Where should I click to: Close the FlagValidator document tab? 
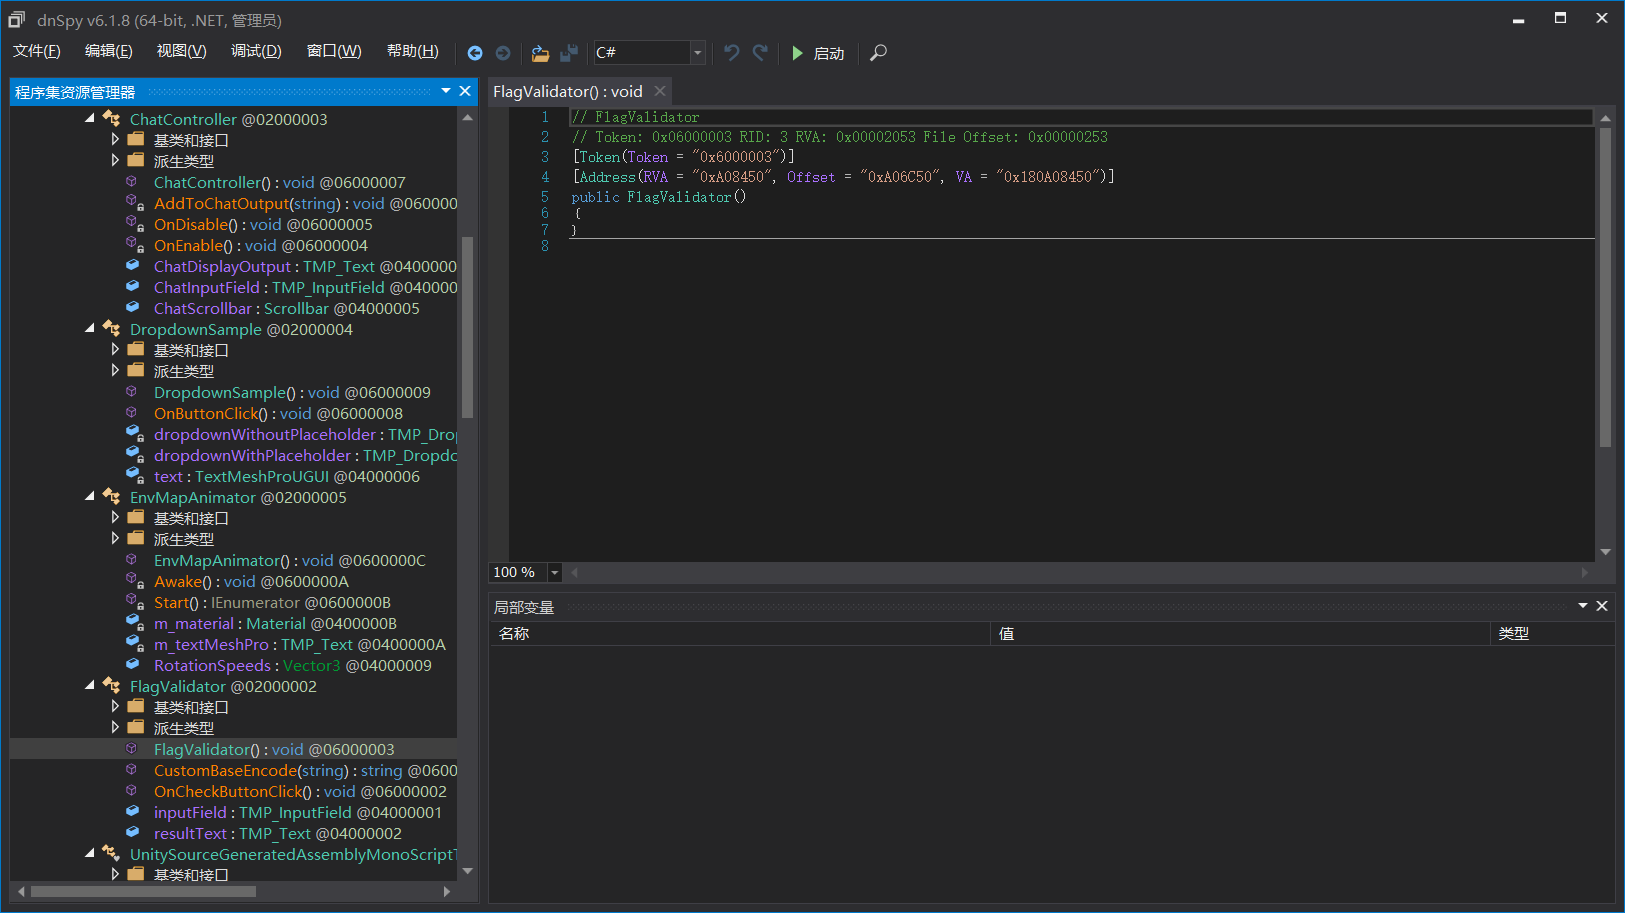[660, 91]
